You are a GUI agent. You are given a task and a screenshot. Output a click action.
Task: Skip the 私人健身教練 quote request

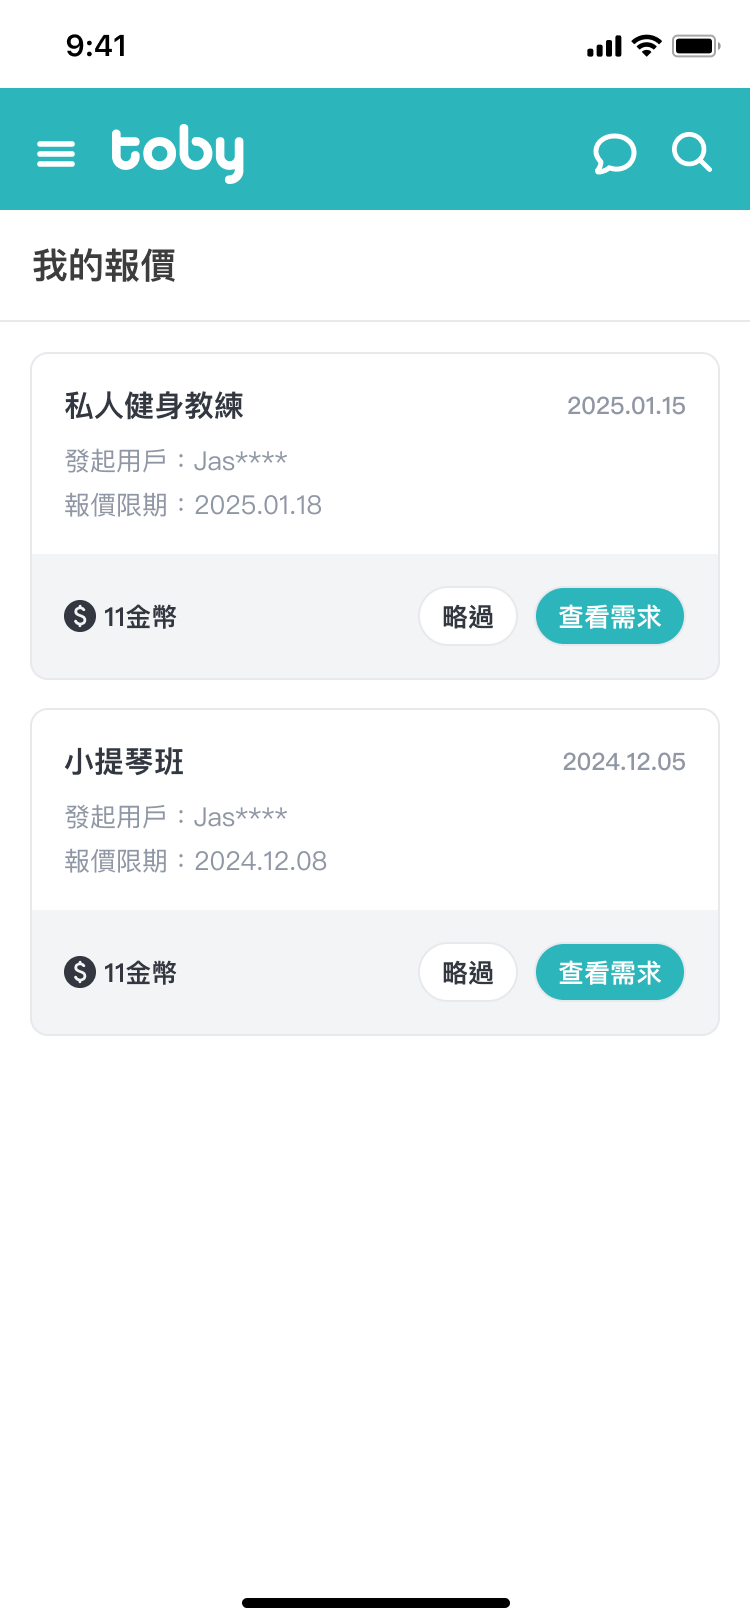pos(468,616)
